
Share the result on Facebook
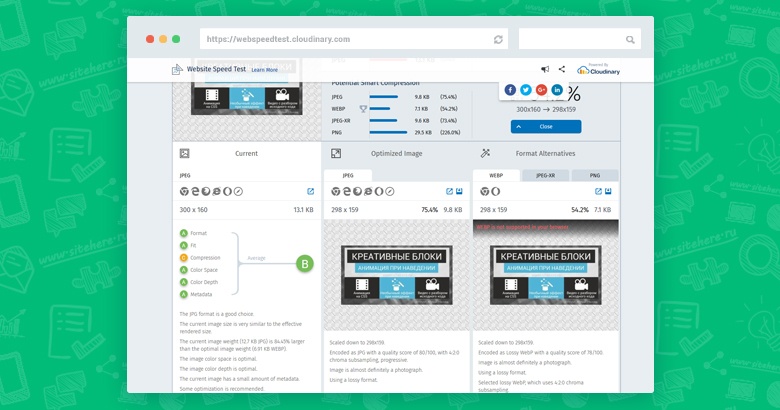pyautogui.click(x=511, y=90)
